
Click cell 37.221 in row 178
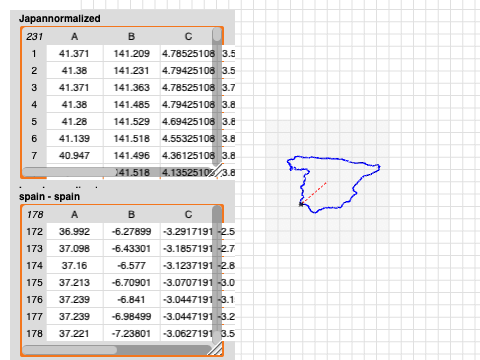75,334
